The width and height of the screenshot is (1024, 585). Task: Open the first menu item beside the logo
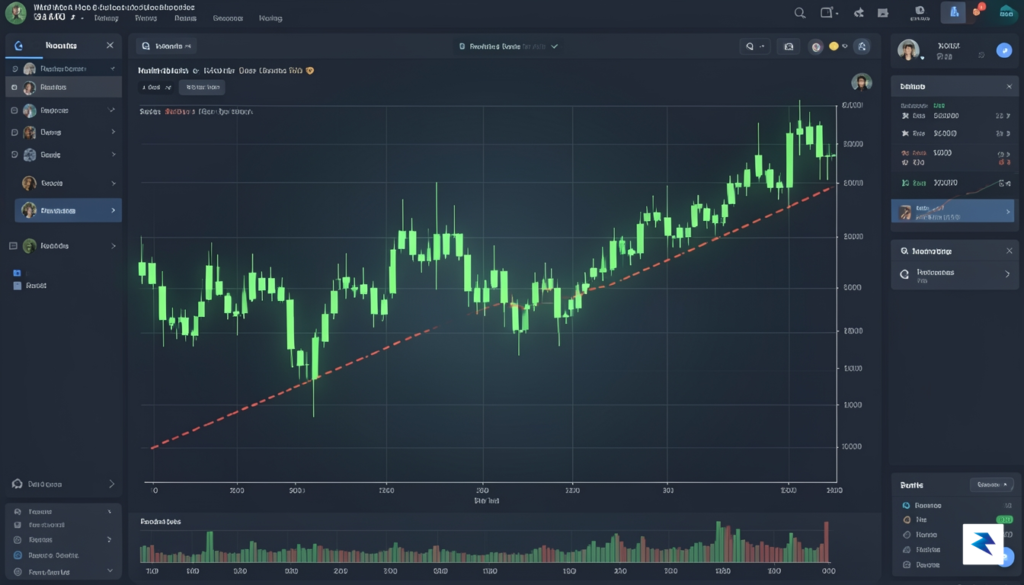[x=106, y=18]
